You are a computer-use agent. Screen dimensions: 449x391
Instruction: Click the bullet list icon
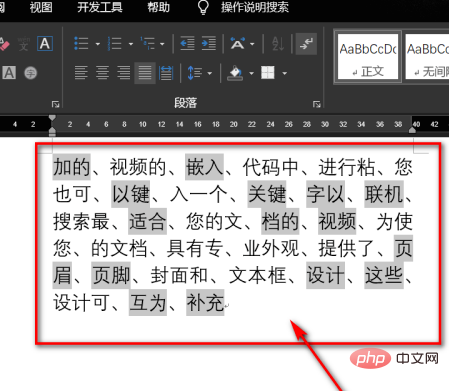(x=81, y=44)
